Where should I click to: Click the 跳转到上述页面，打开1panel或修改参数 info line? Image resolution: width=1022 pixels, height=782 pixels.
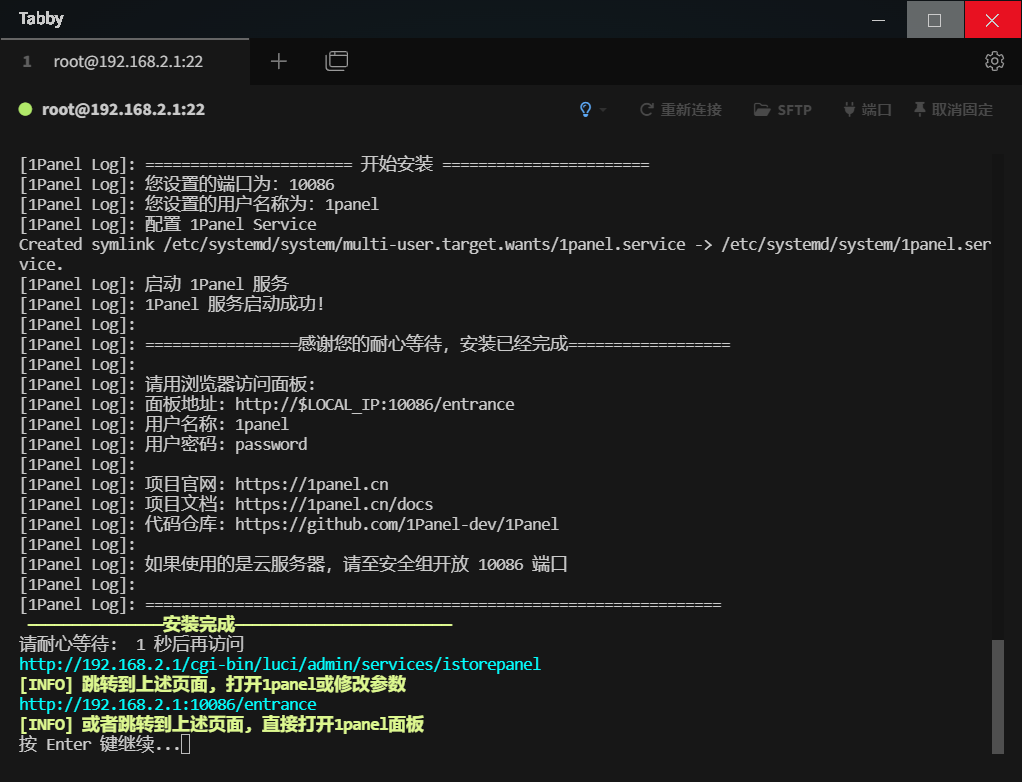[212, 684]
